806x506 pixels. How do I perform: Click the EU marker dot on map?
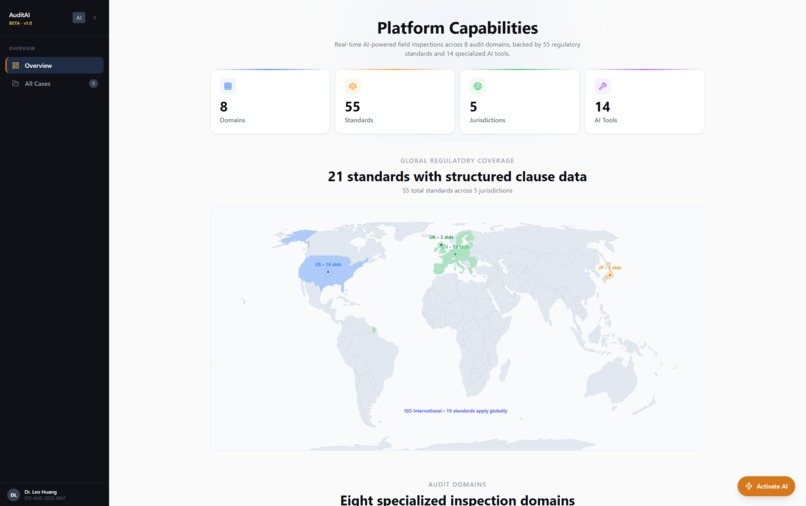[x=455, y=254]
